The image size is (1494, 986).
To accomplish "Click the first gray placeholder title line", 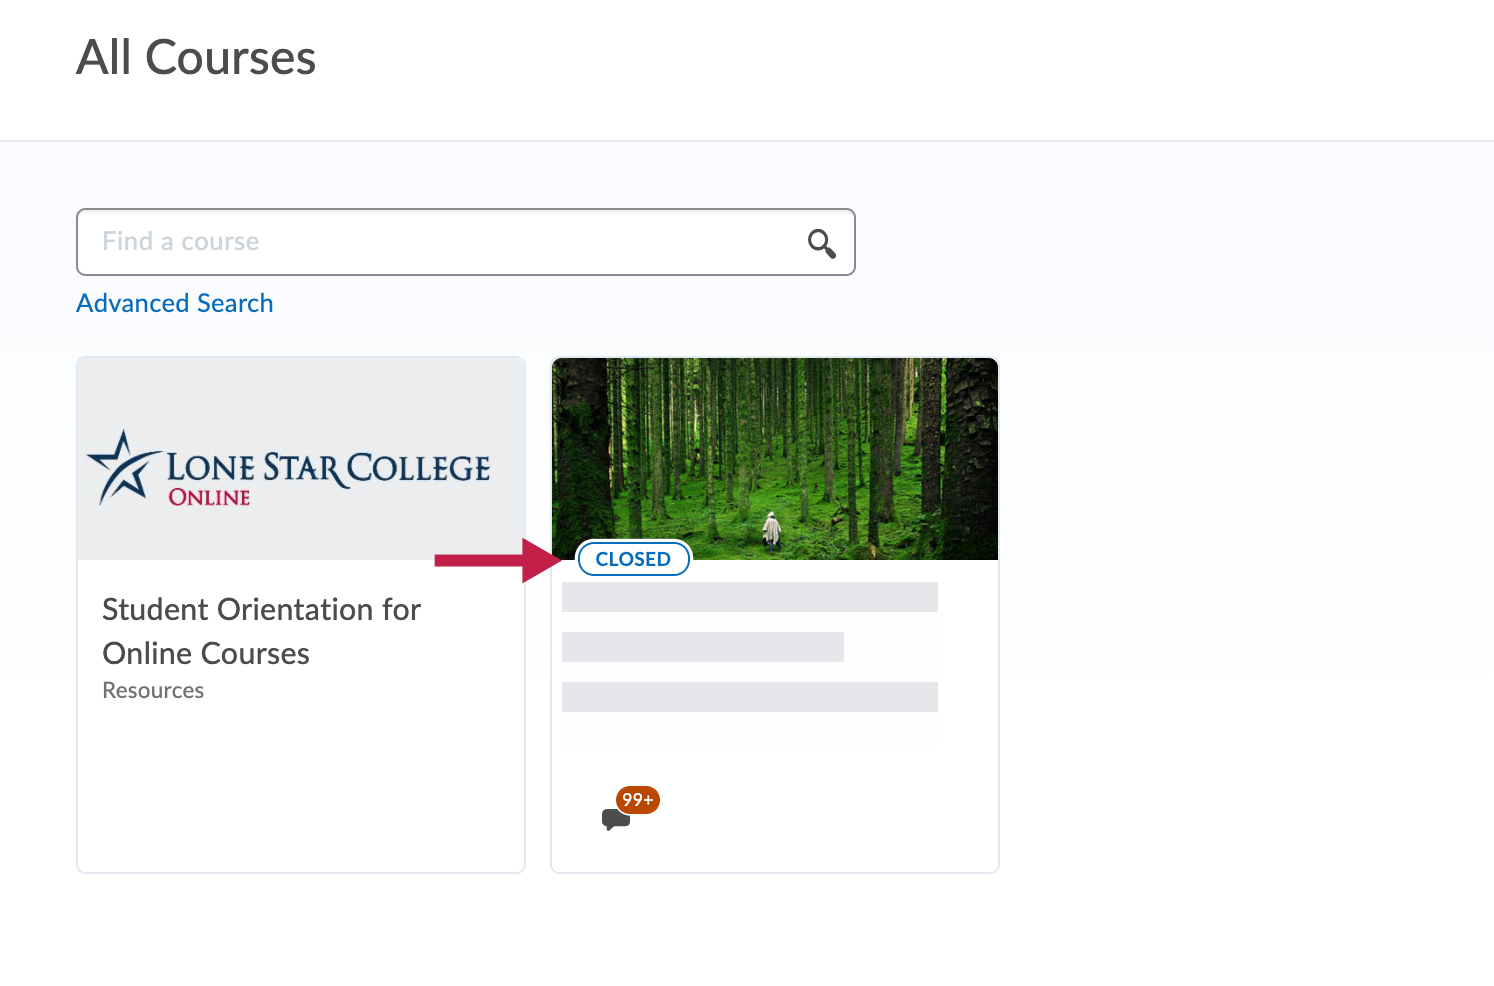I will click(x=749, y=597).
